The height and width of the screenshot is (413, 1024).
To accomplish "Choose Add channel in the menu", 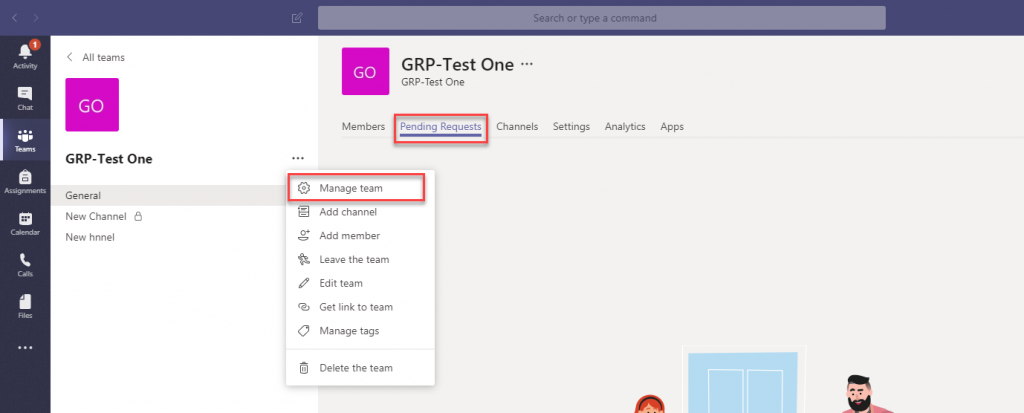I will coord(347,212).
